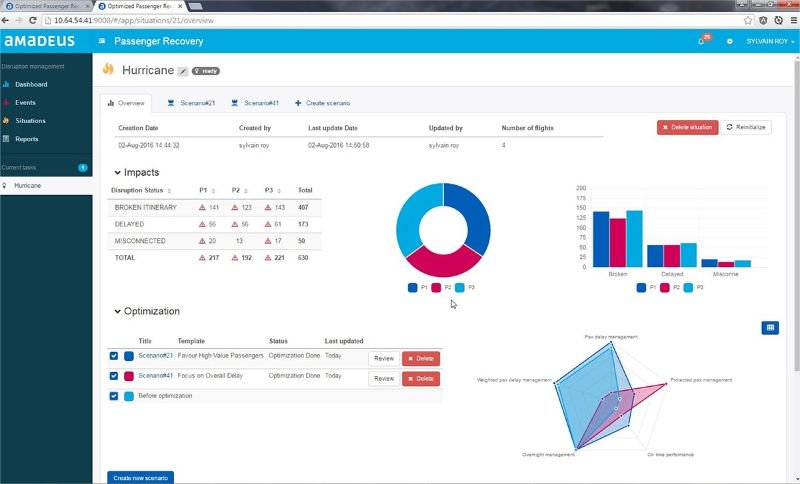Open the Create scenario tab
This screenshot has width=800, height=484.
point(323,103)
